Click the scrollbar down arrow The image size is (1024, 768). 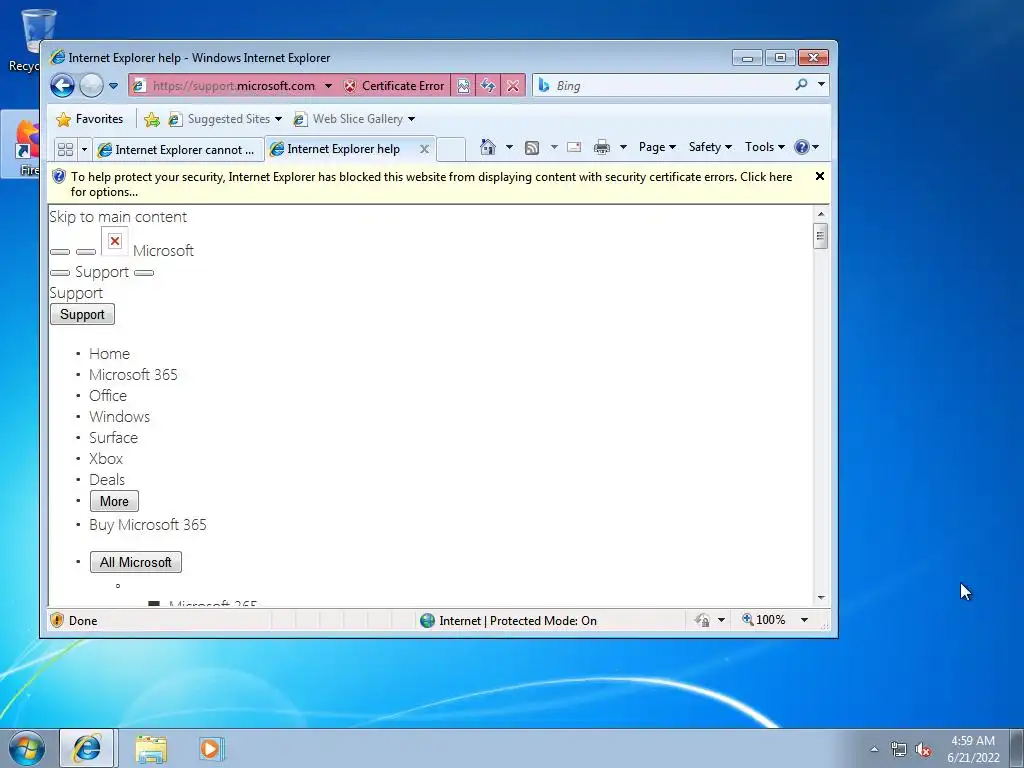pyautogui.click(x=821, y=598)
